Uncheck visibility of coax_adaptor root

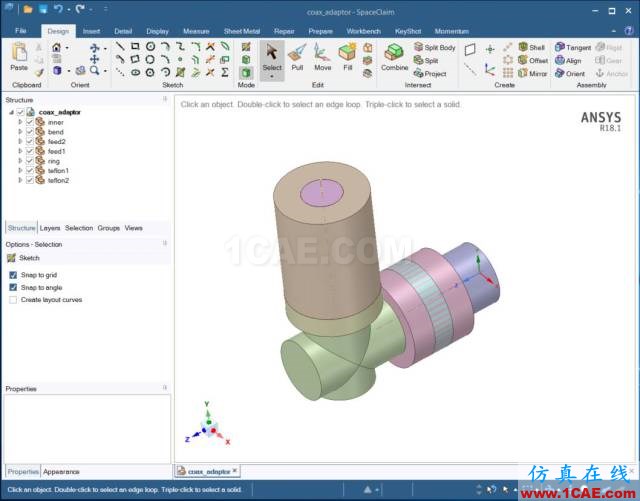[20, 112]
